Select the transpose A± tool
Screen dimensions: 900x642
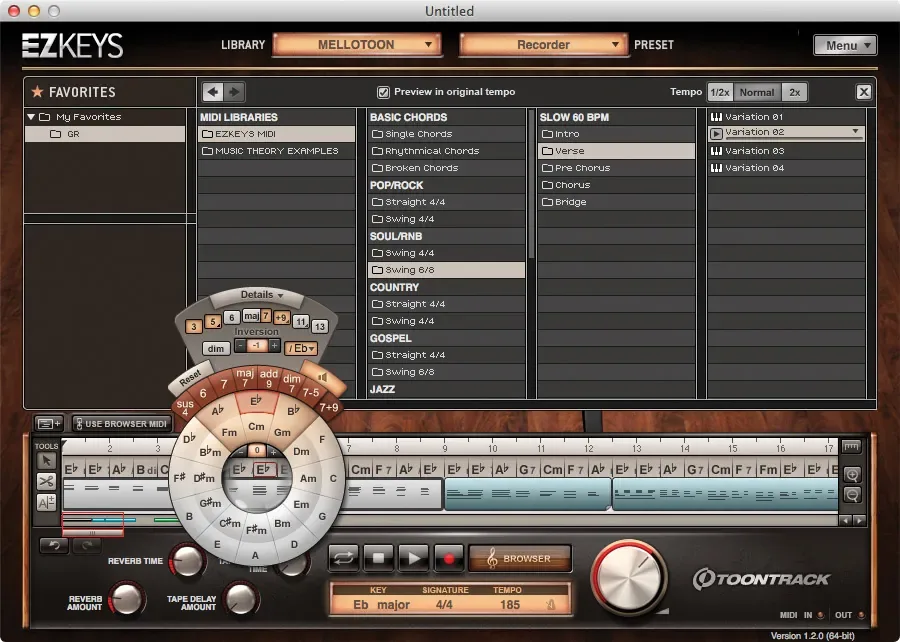(46, 503)
